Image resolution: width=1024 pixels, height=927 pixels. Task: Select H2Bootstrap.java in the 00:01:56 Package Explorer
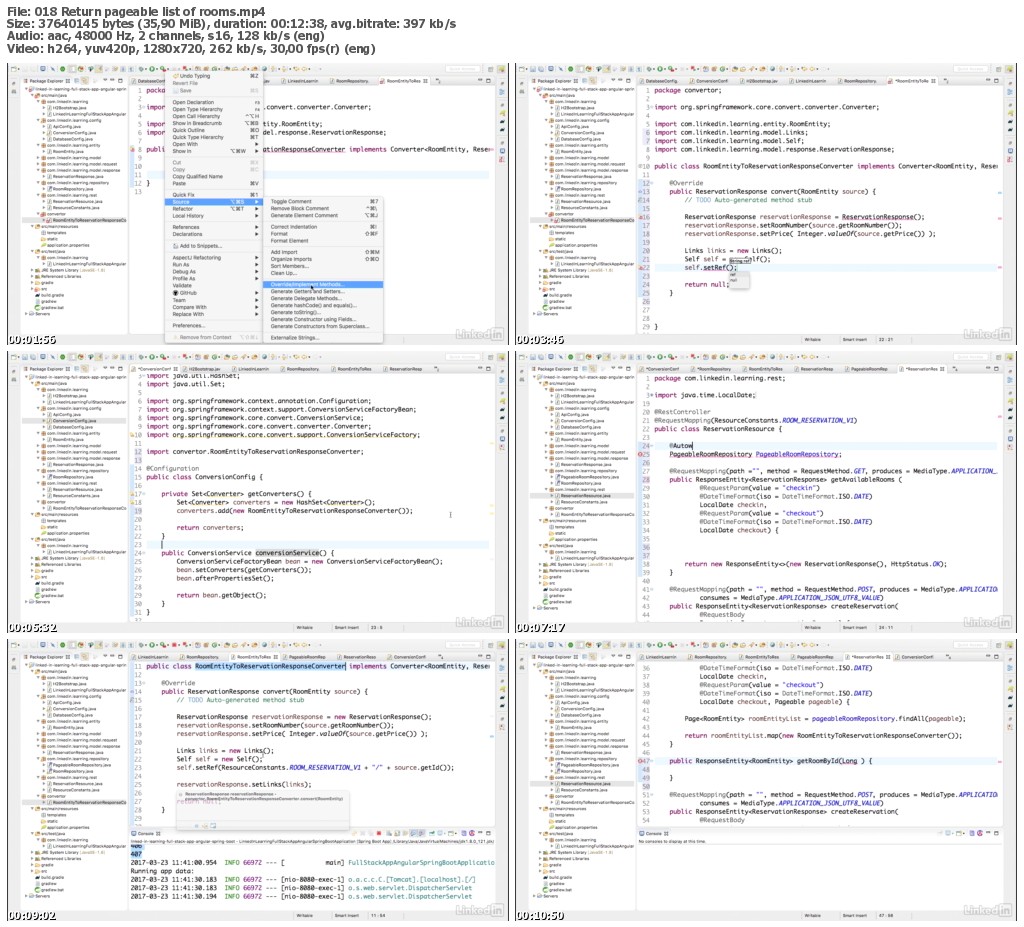(67, 108)
